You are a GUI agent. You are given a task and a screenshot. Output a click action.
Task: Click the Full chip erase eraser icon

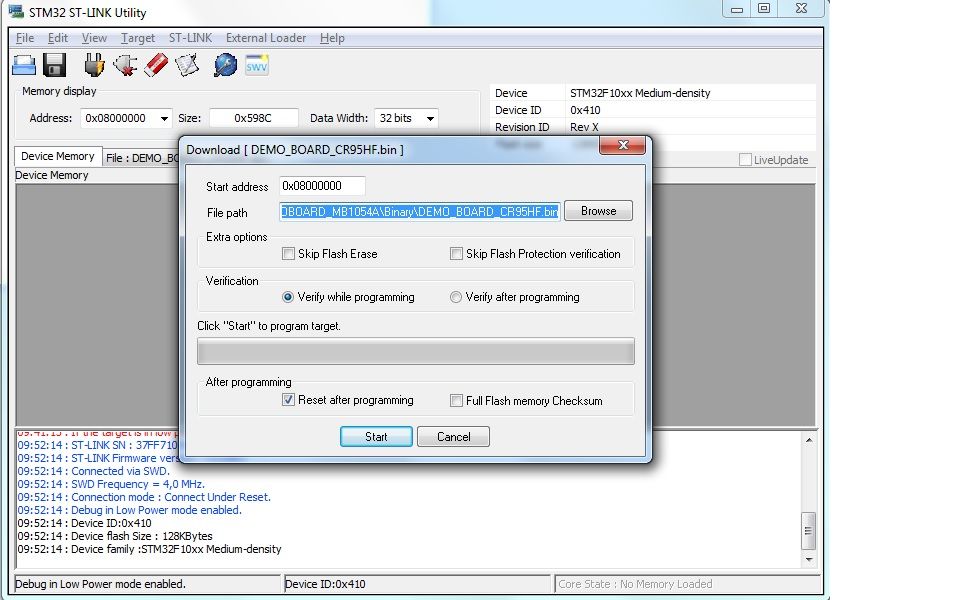[x=156, y=65]
